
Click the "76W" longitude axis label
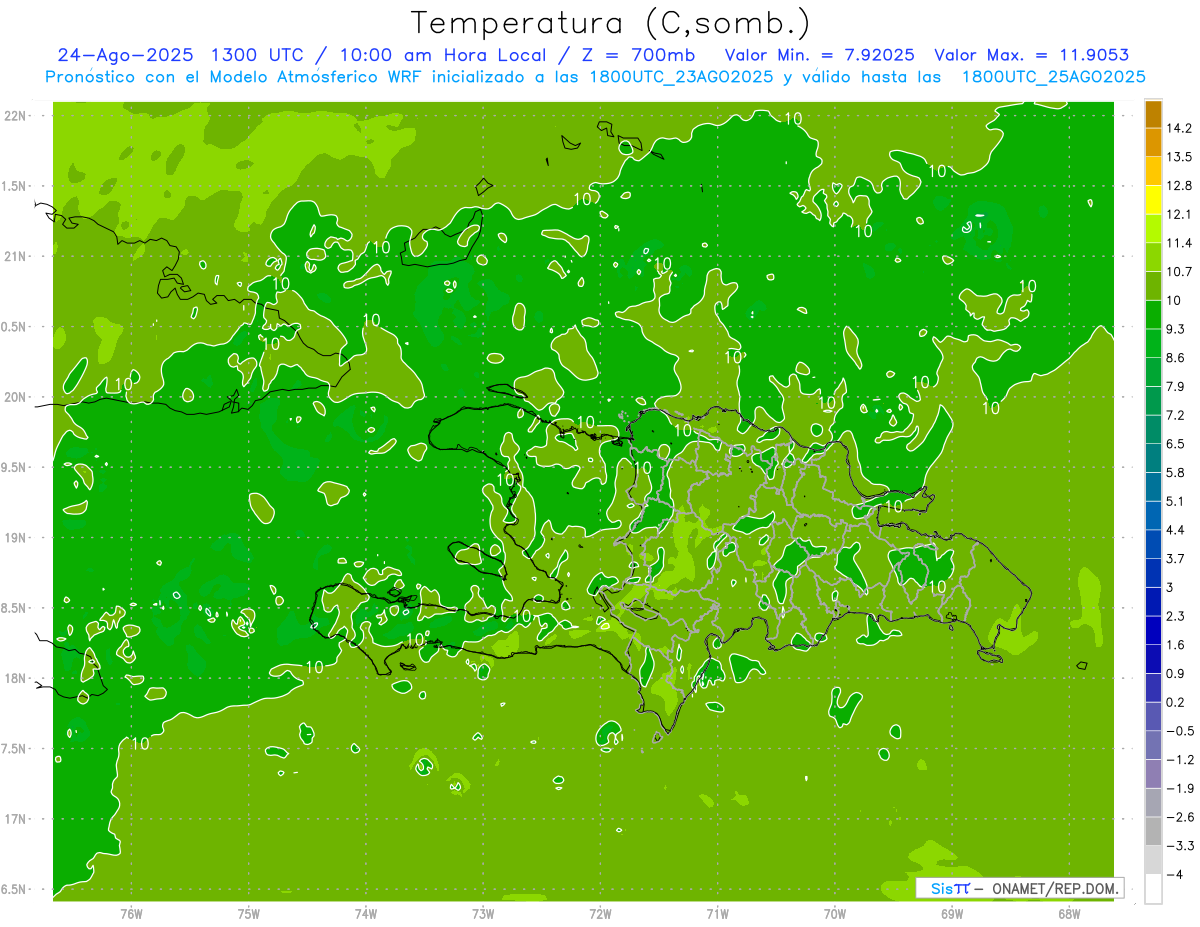pyautogui.click(x=131, y=914)
